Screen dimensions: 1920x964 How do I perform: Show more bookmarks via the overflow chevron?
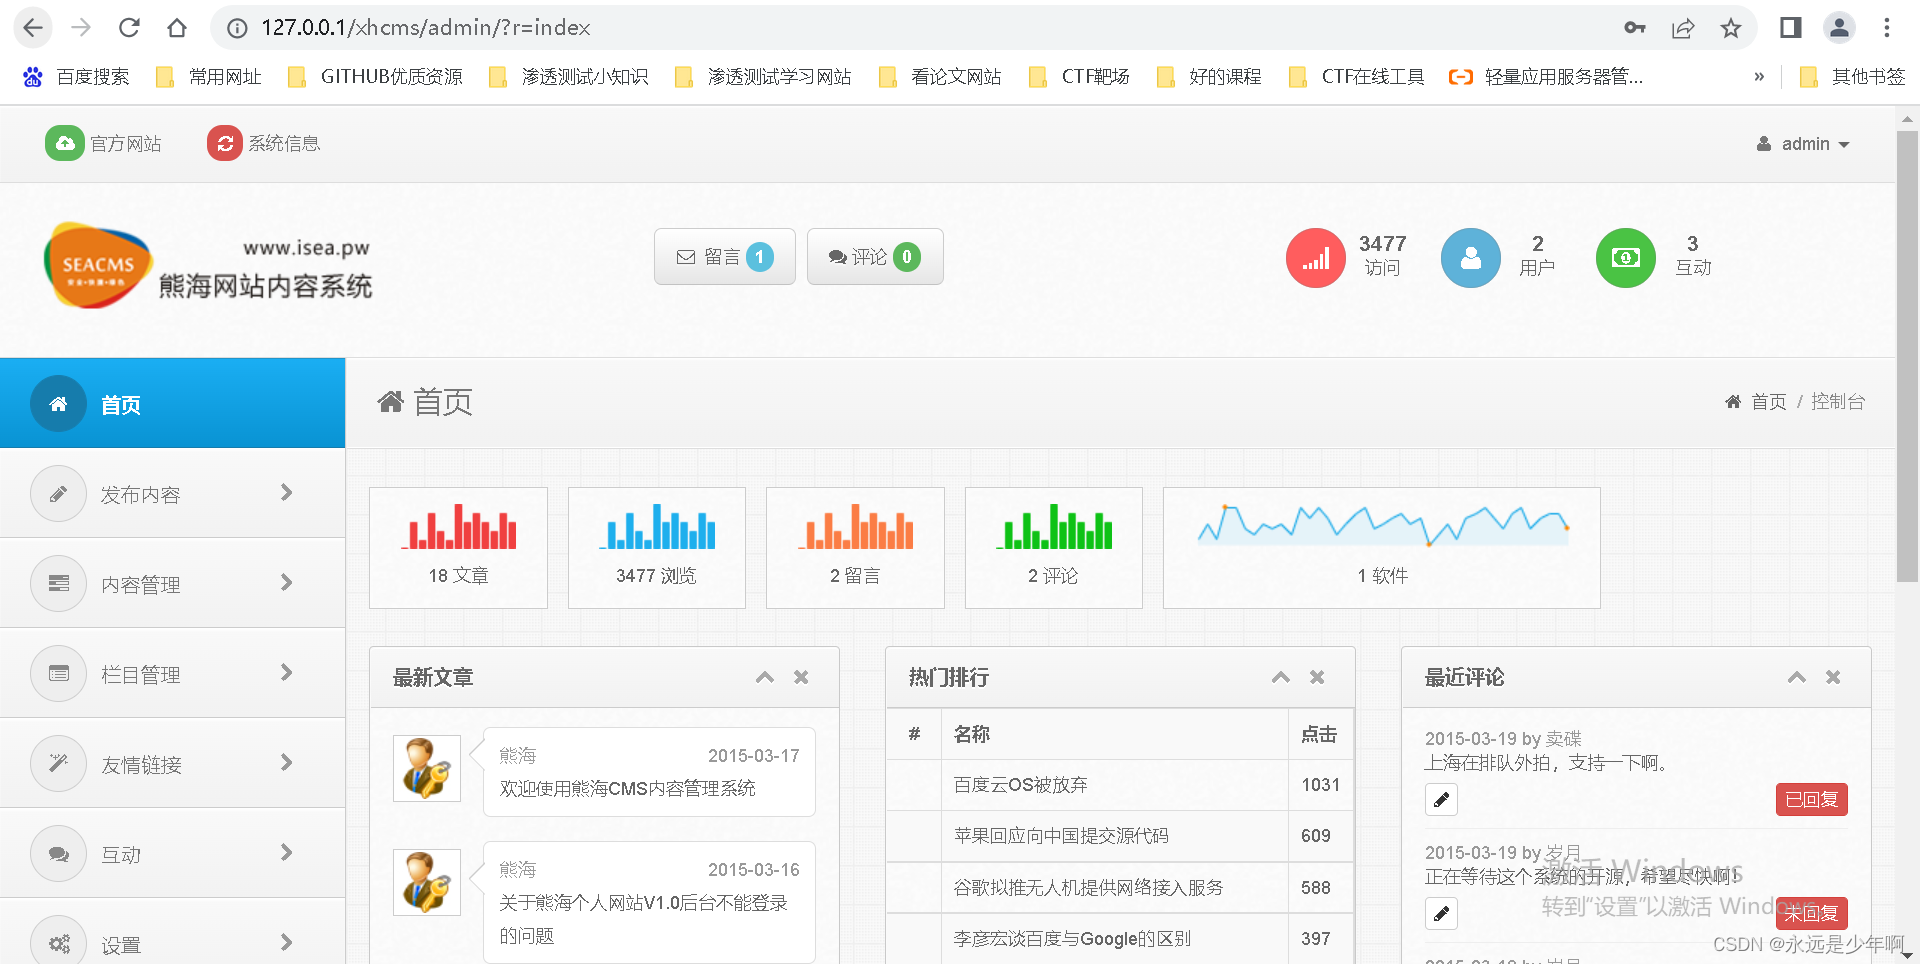[1759, 77]
